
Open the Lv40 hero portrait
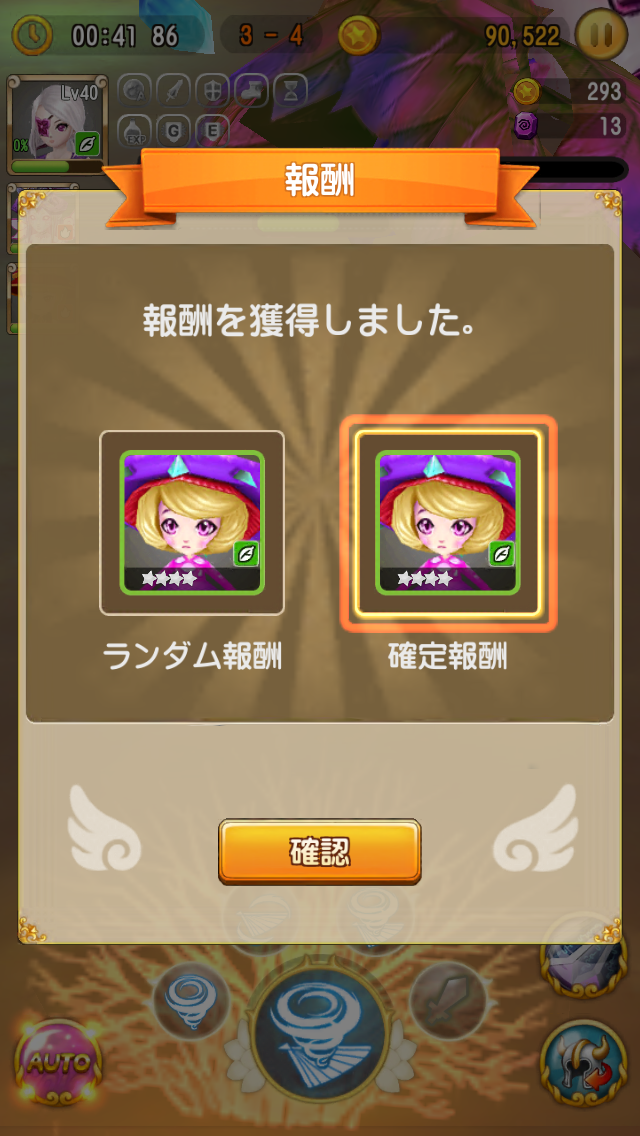[57, 124]
